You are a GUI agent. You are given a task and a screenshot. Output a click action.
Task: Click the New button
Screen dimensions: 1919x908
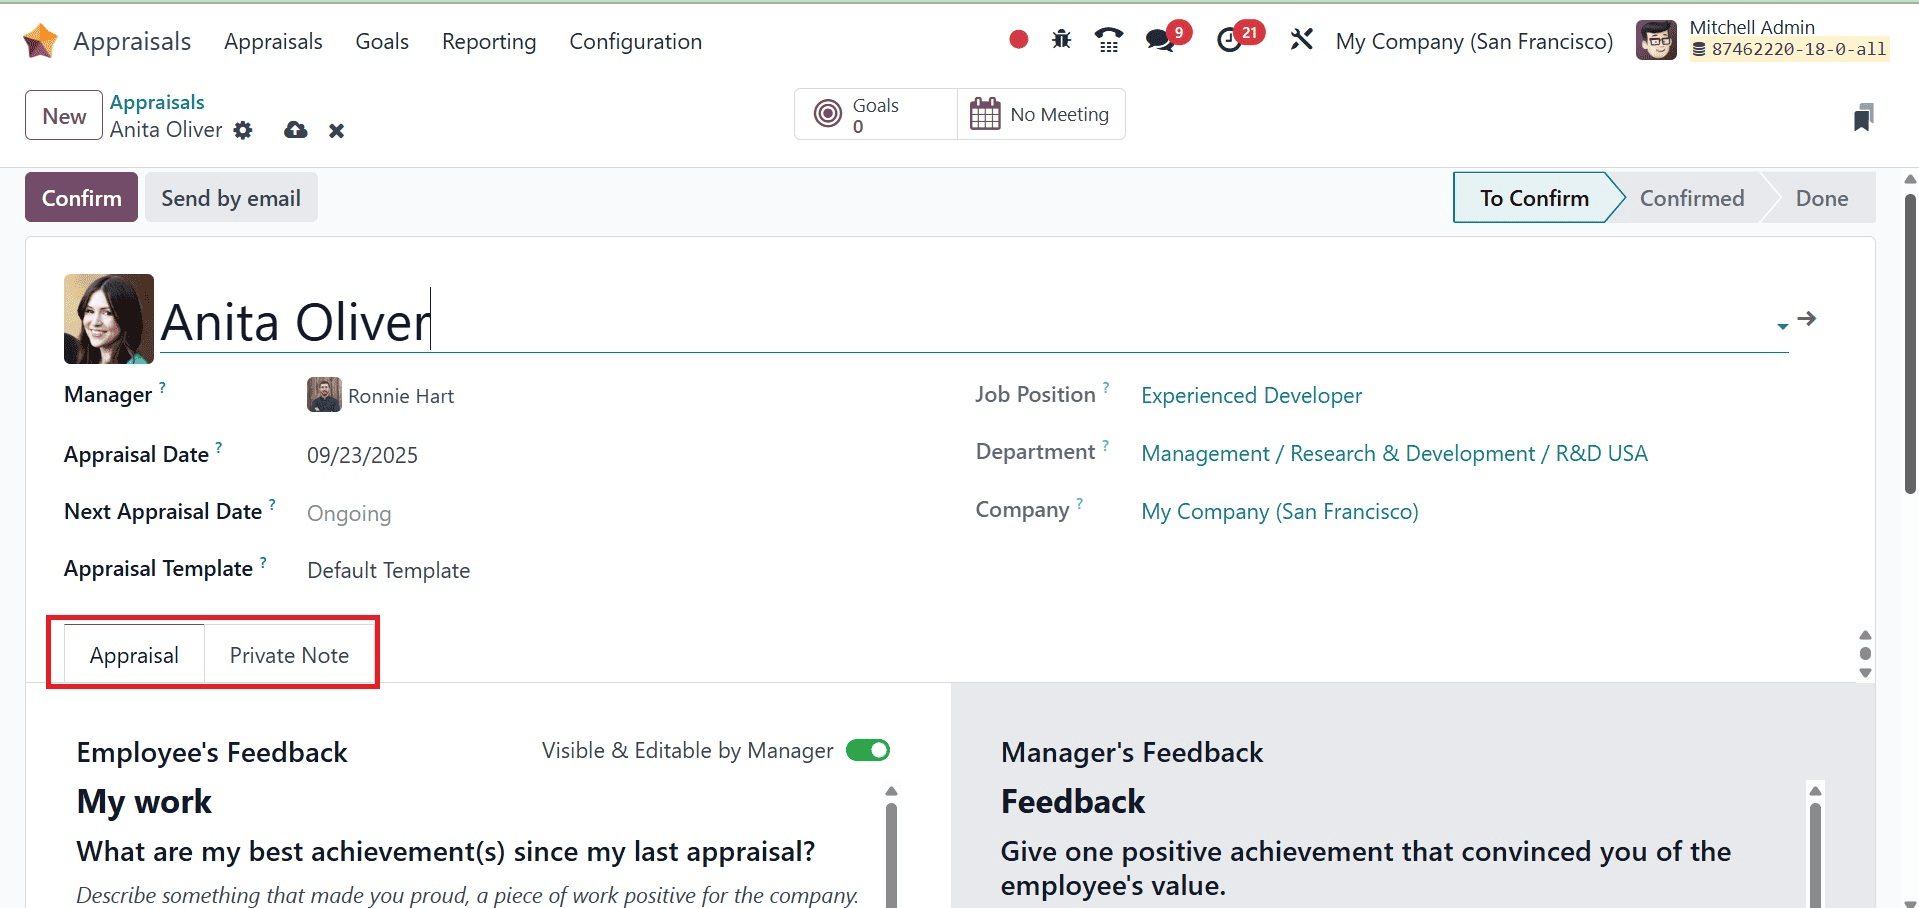(x=64, y=115)
